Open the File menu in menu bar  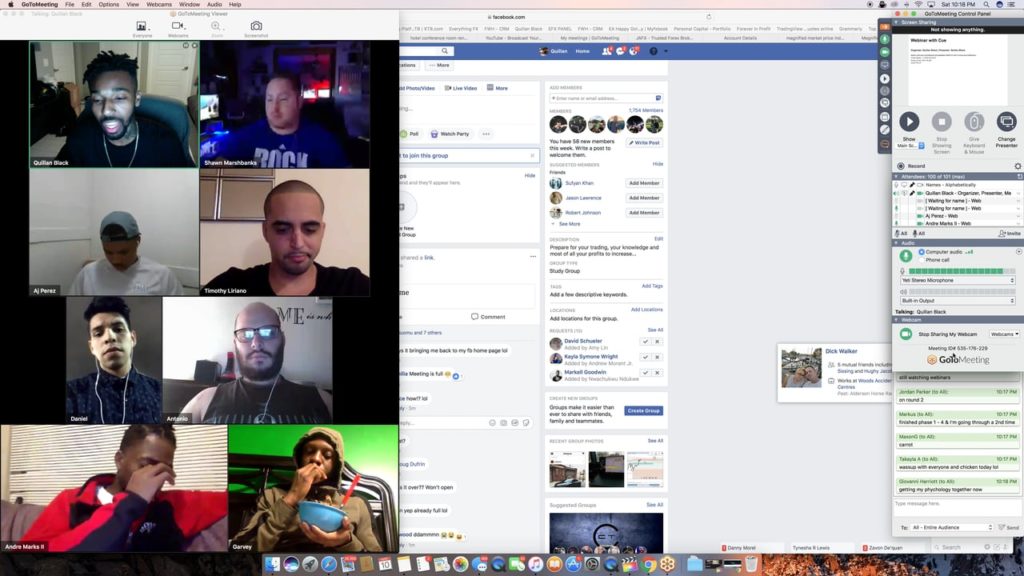(69, 5)
